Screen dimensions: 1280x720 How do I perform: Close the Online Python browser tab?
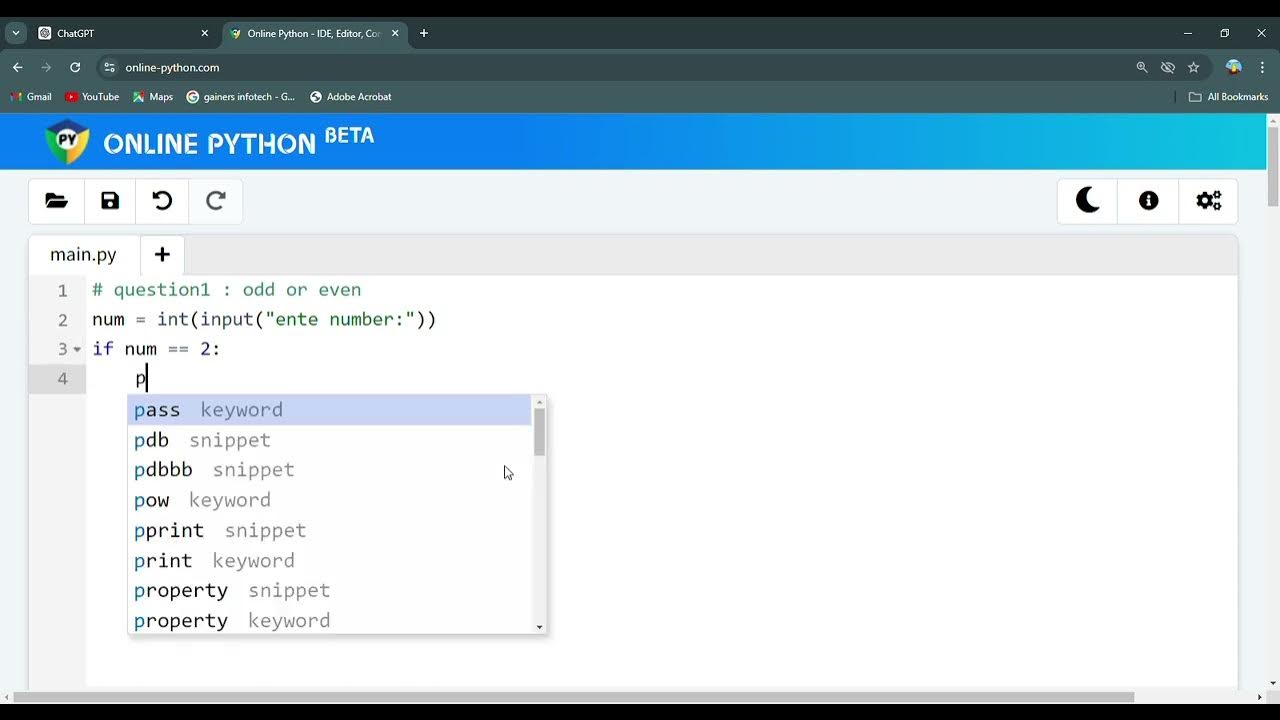tap(395, 33)
